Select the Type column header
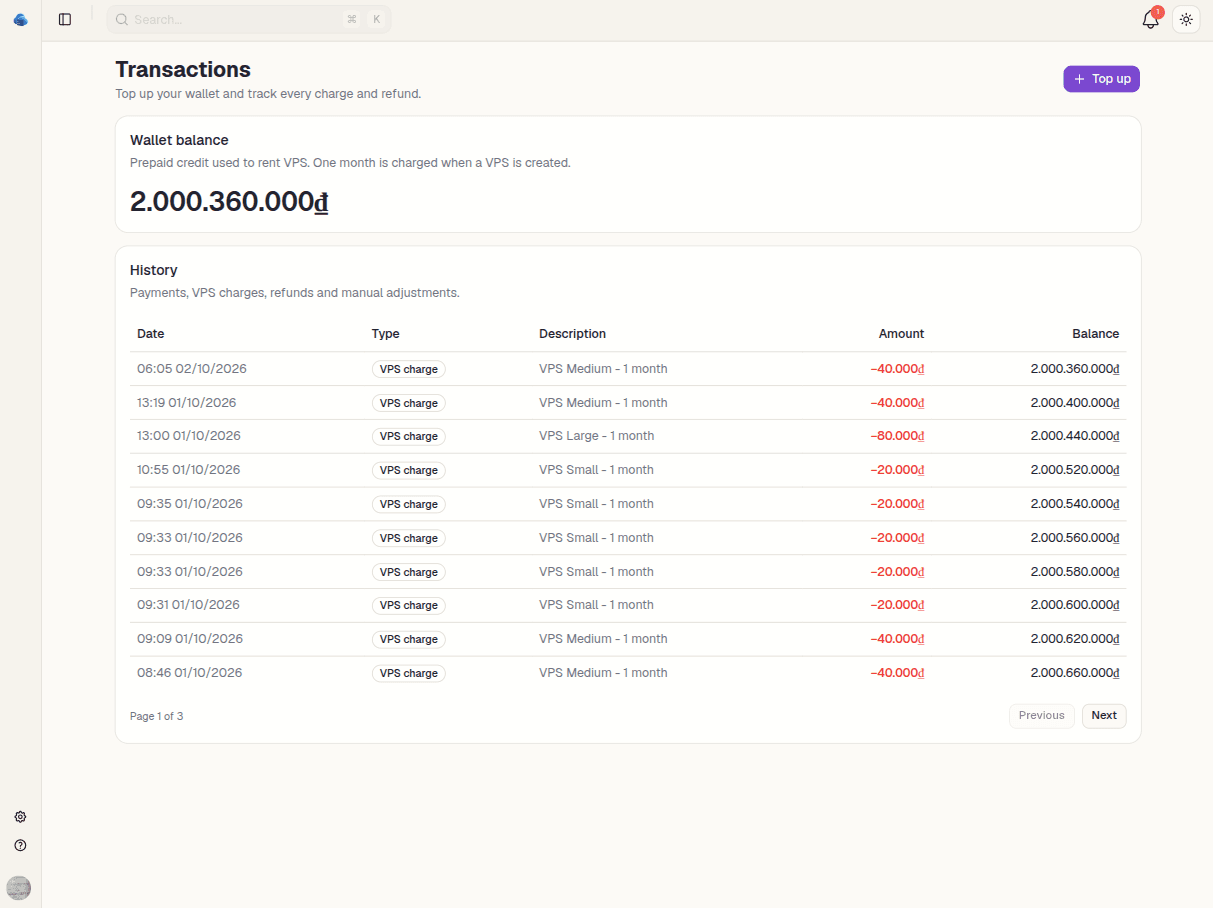This screenshot has height=908, width=1213. coord(385,334)
